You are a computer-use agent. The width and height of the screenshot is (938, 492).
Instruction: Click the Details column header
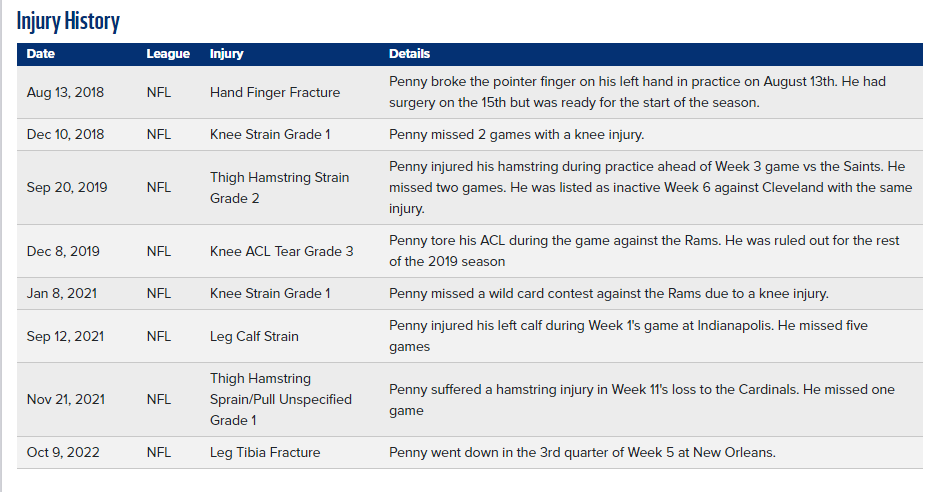tap(410, 54)
